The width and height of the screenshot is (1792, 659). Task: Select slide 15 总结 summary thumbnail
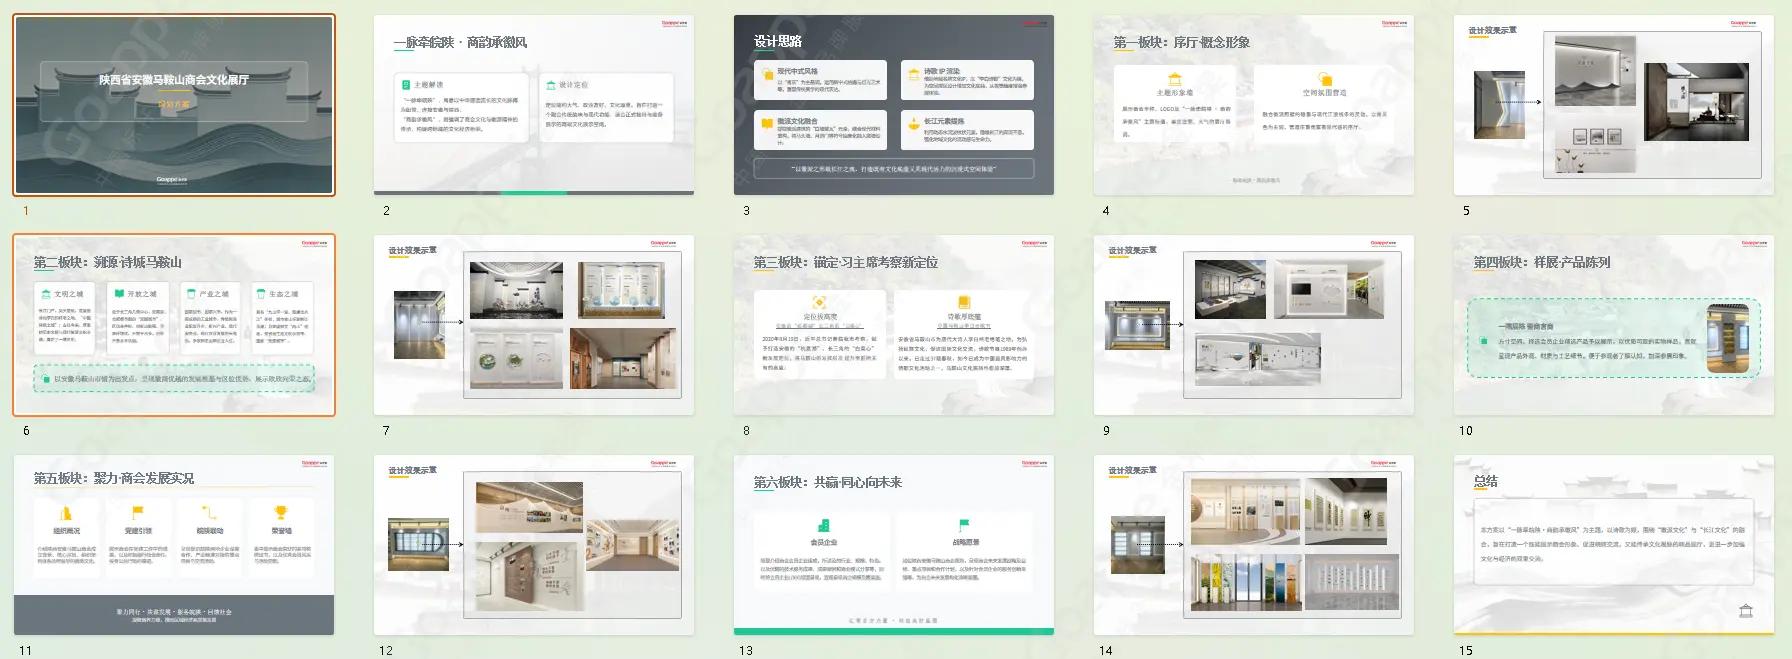(1614, 545)
